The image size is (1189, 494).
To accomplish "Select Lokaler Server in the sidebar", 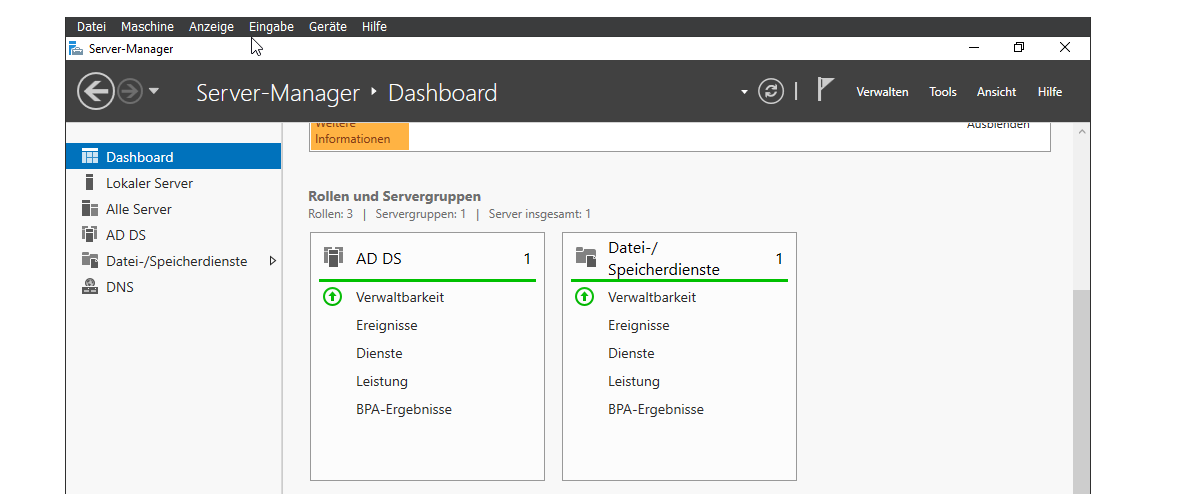I will point(174,183).
